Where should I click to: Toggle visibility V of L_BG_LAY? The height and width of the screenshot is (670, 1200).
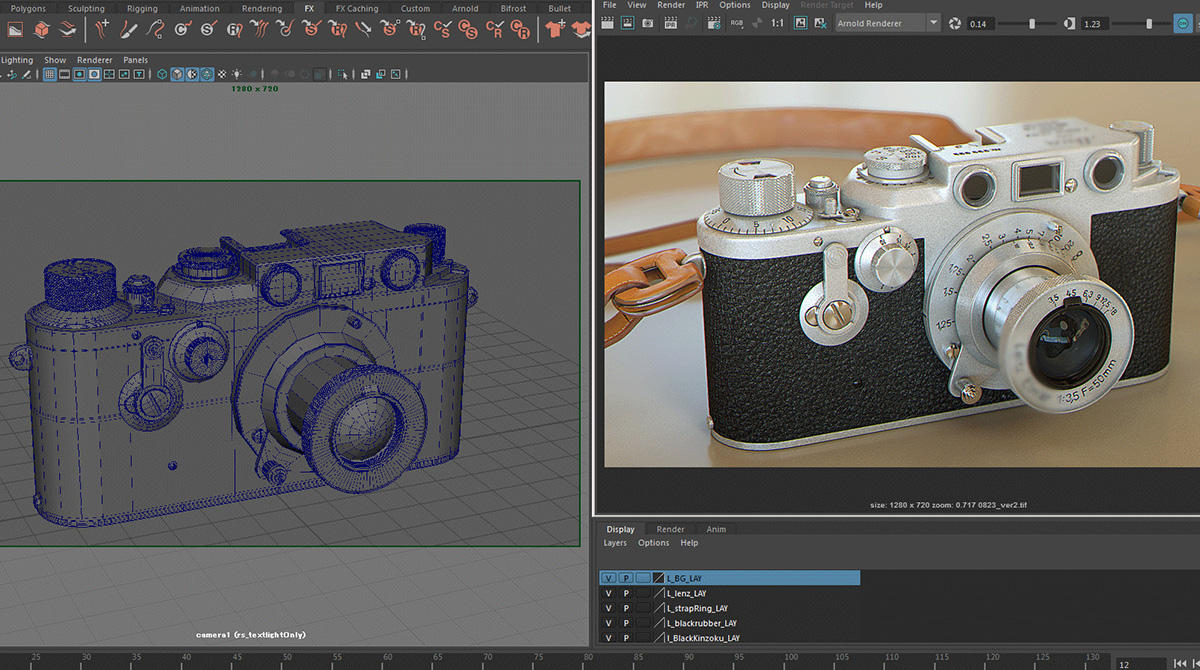[608, 578]
